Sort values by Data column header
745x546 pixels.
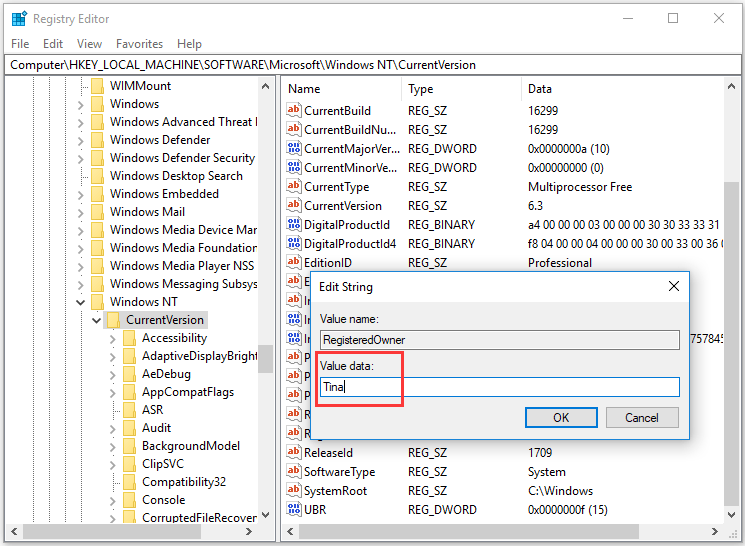tap(622, 89)
